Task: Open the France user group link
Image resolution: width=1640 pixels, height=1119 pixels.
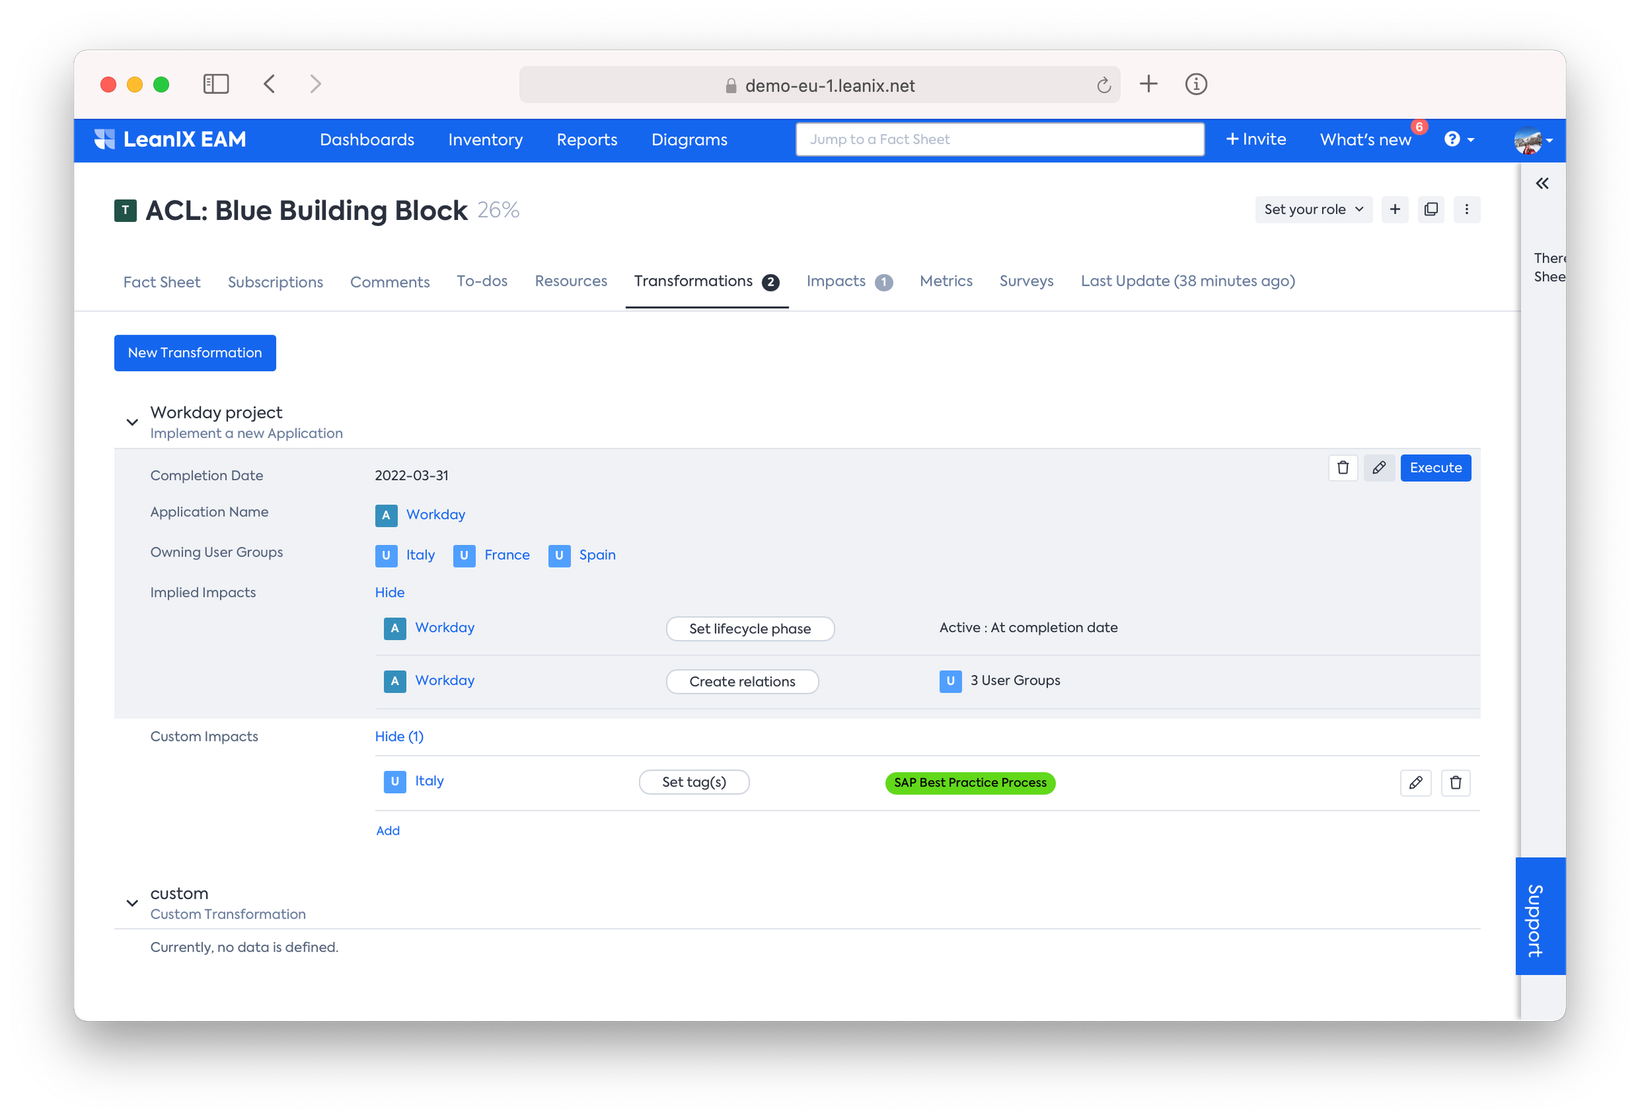Action: (507, 555)
